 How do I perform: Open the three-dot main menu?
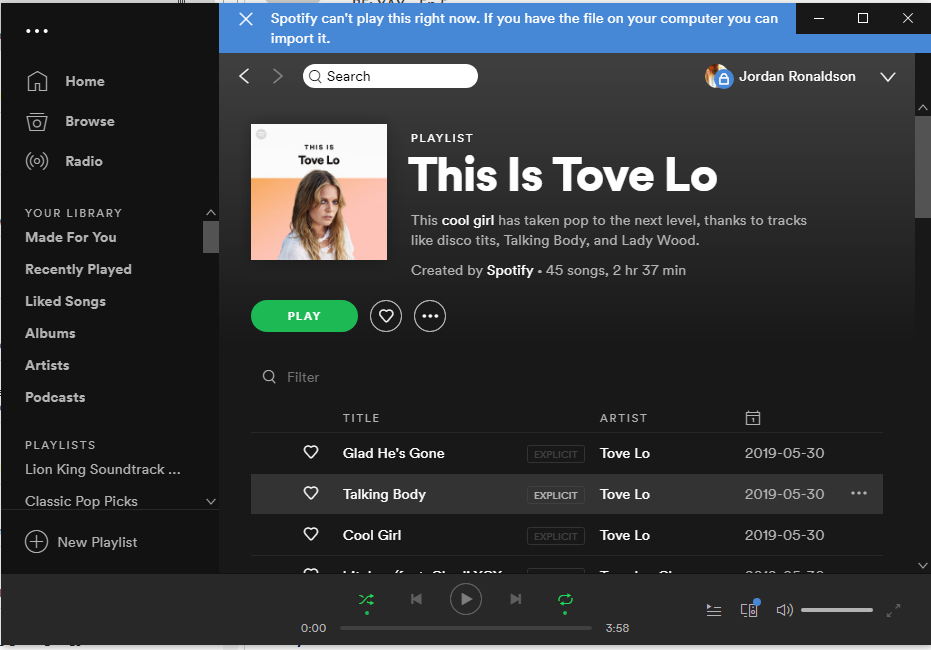pyautogui.click(x=37, y=31)
